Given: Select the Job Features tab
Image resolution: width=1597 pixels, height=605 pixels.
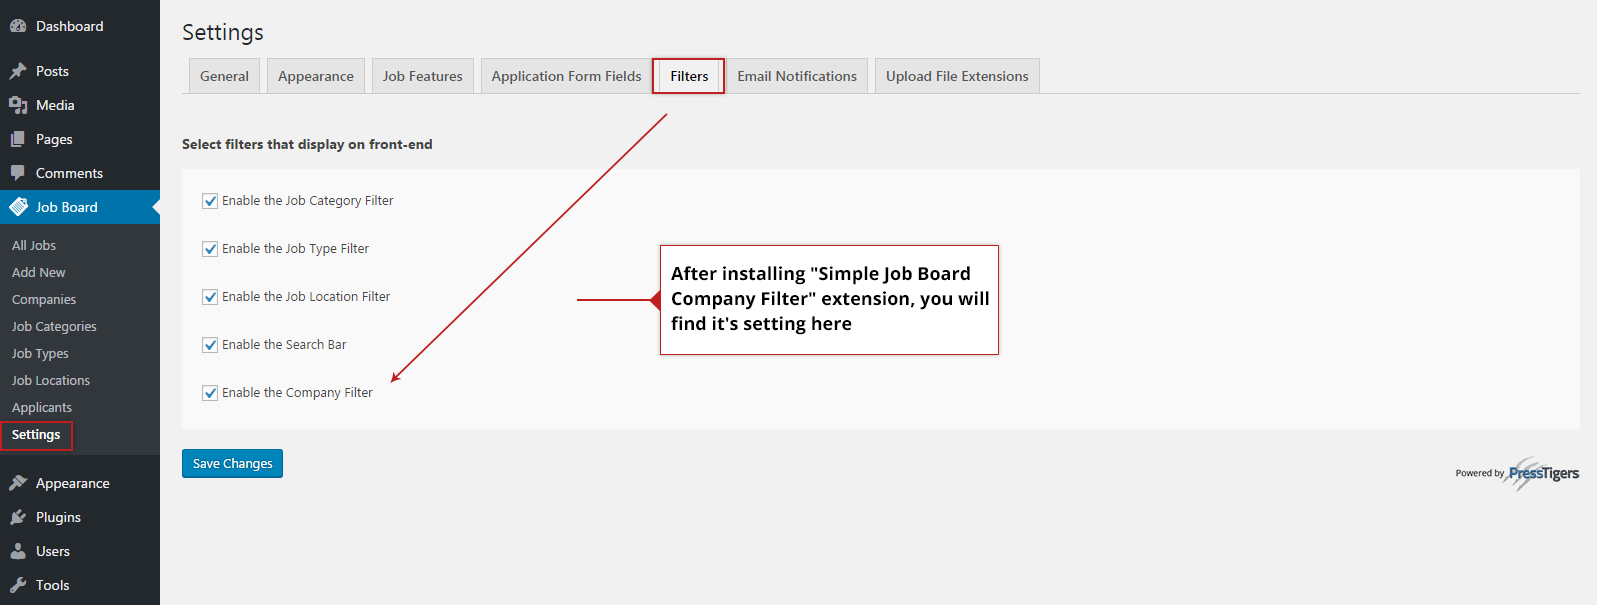Looking at the screenshot, I should coord(422,76).
